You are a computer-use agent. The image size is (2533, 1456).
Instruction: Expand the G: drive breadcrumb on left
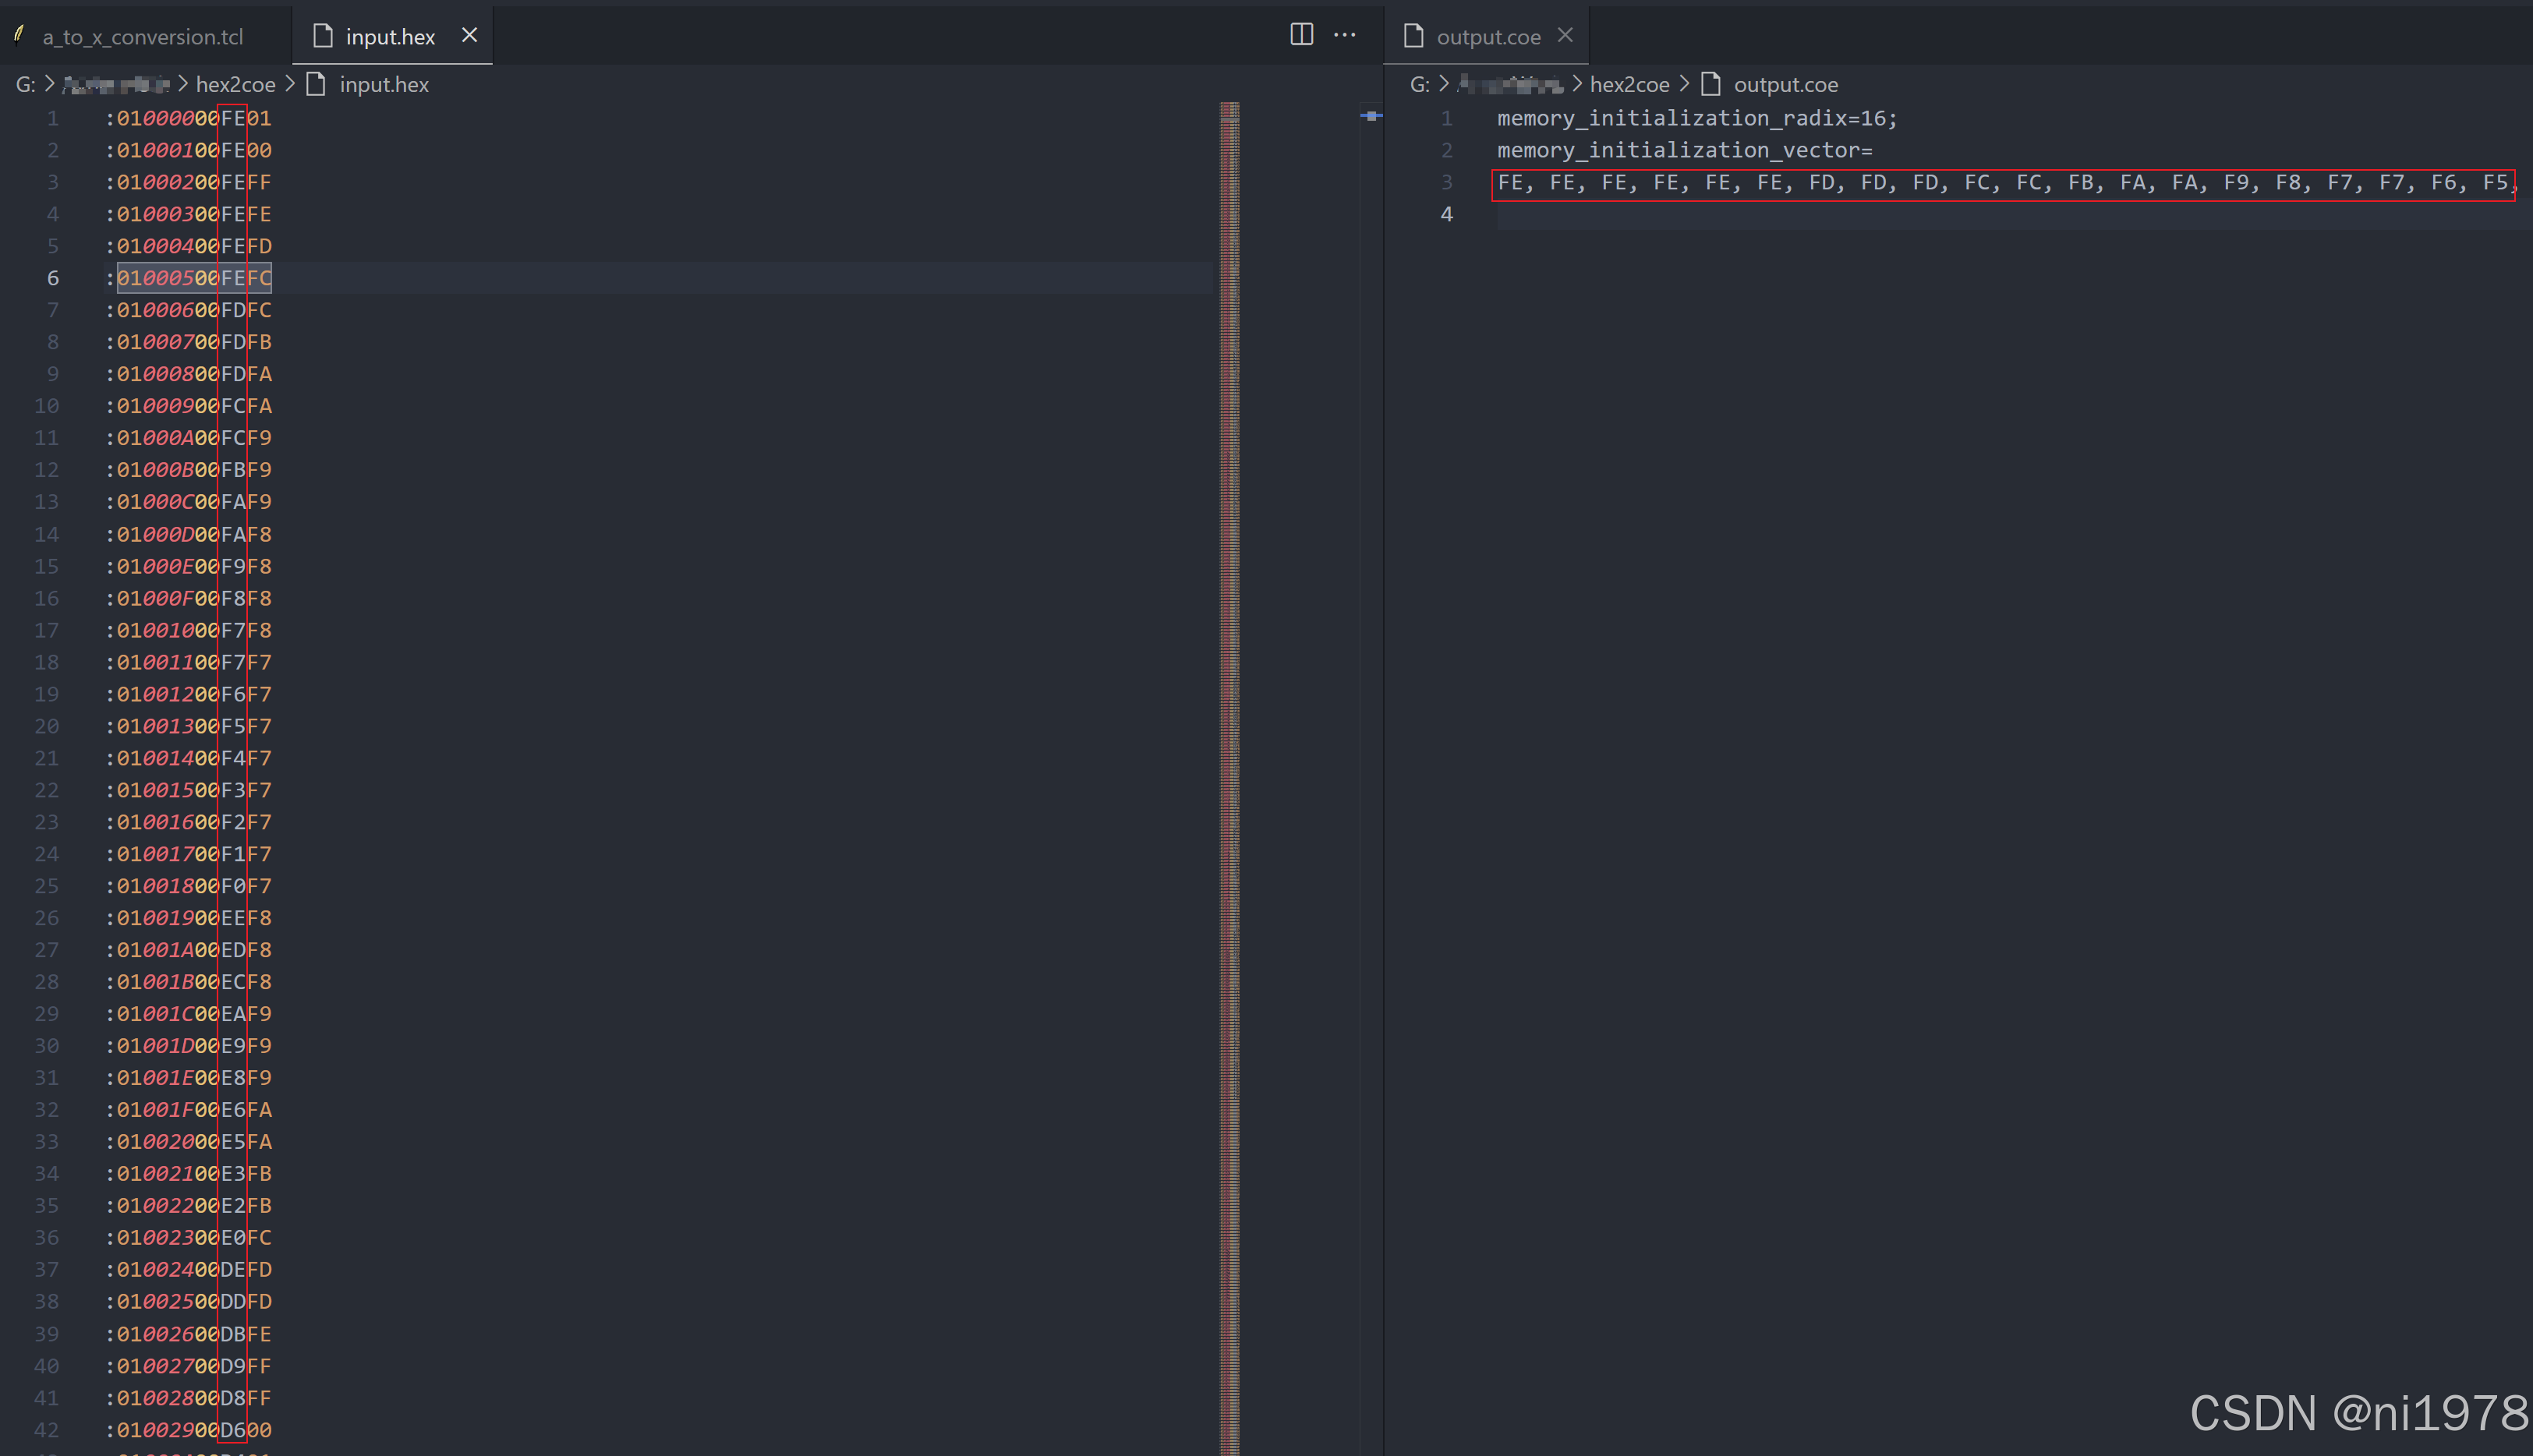tap(25, 85)
